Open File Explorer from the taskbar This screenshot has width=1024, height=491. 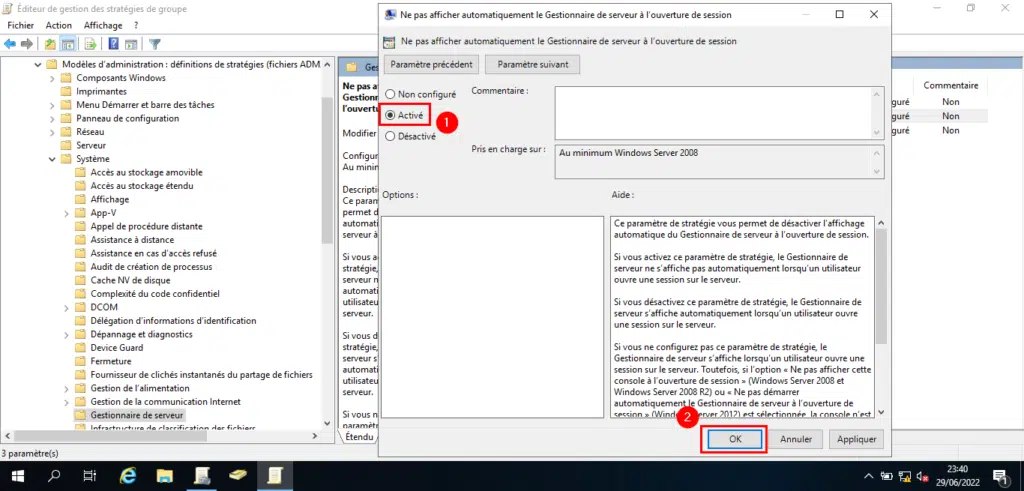coord(165,476)
